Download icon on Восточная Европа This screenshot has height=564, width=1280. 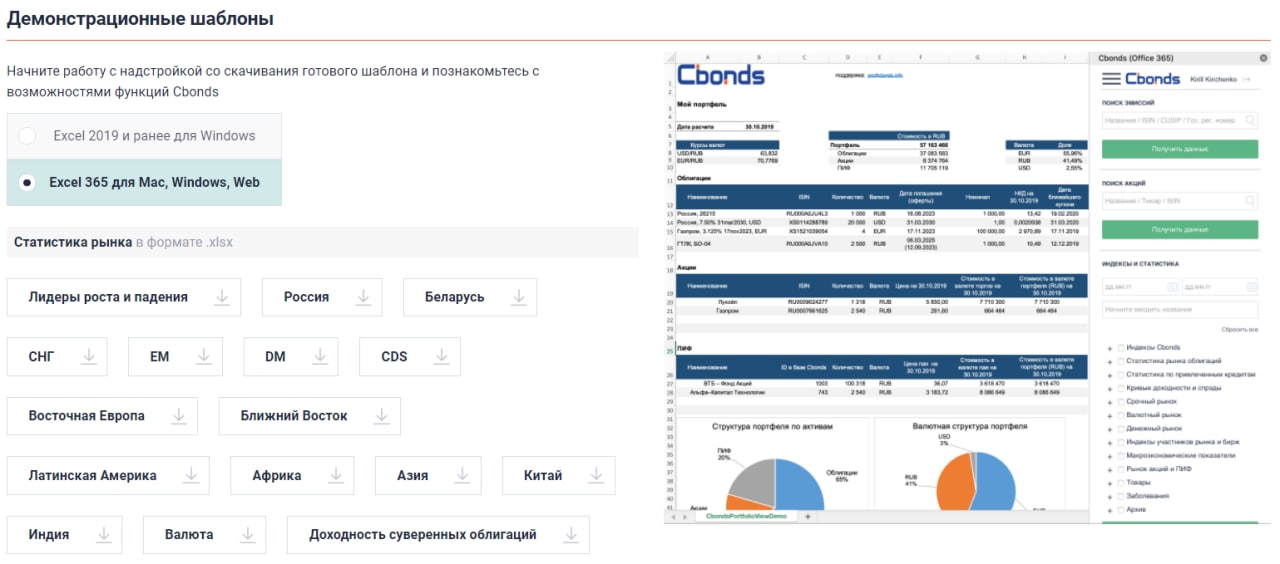pyautogui.click(x=179, y=416)
